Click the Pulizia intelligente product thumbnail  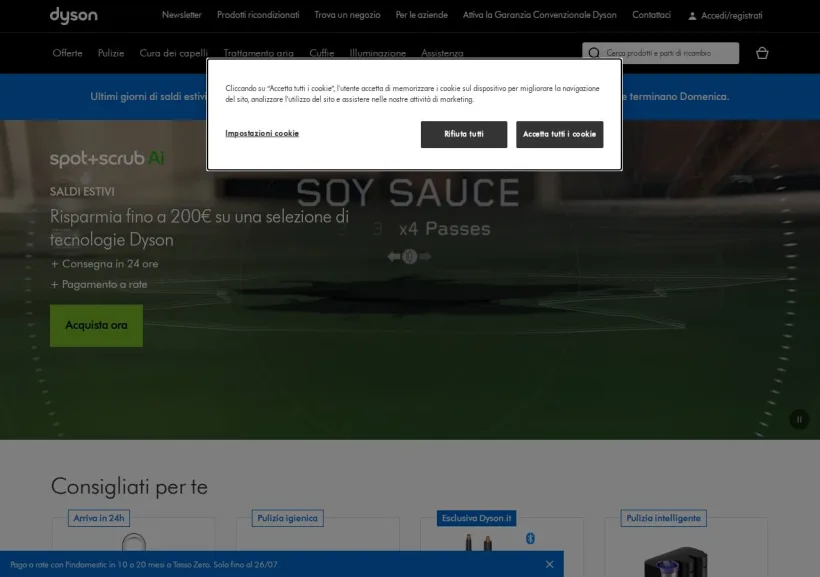(676, 561)
